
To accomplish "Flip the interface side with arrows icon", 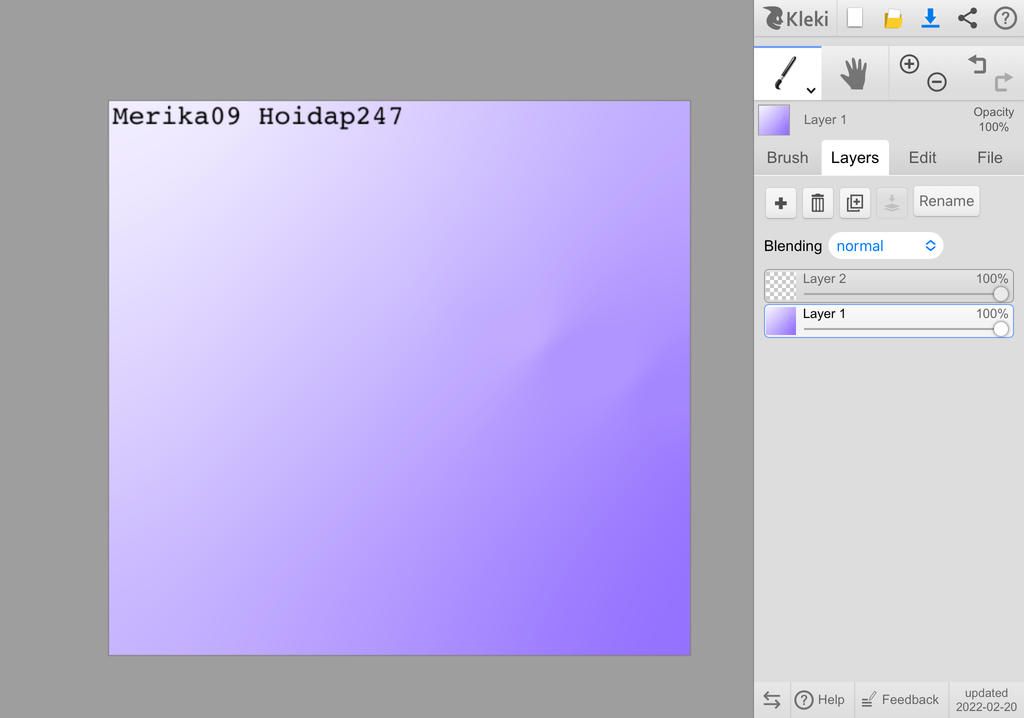I will click(772, 700).
